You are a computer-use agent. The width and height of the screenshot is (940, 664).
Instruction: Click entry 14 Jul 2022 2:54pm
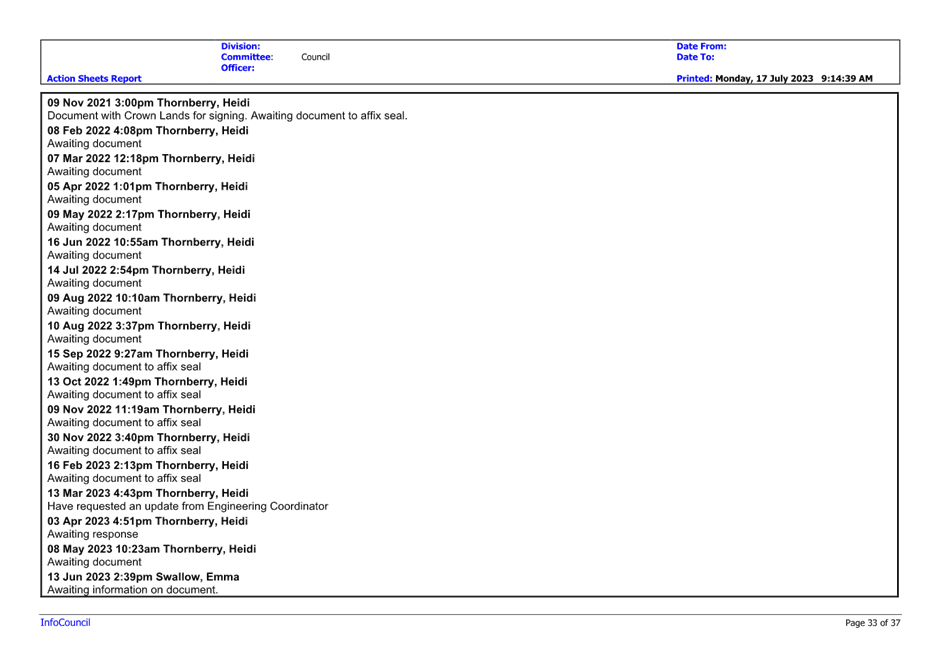click(x=146, y=270)
